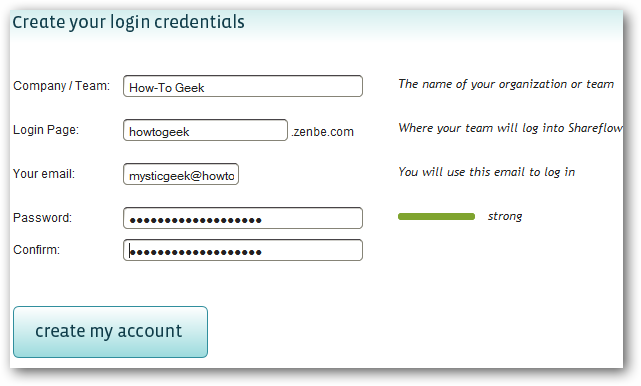Screen dimensions: 641x386
Task: Click the Your email label
Action: 44,174
